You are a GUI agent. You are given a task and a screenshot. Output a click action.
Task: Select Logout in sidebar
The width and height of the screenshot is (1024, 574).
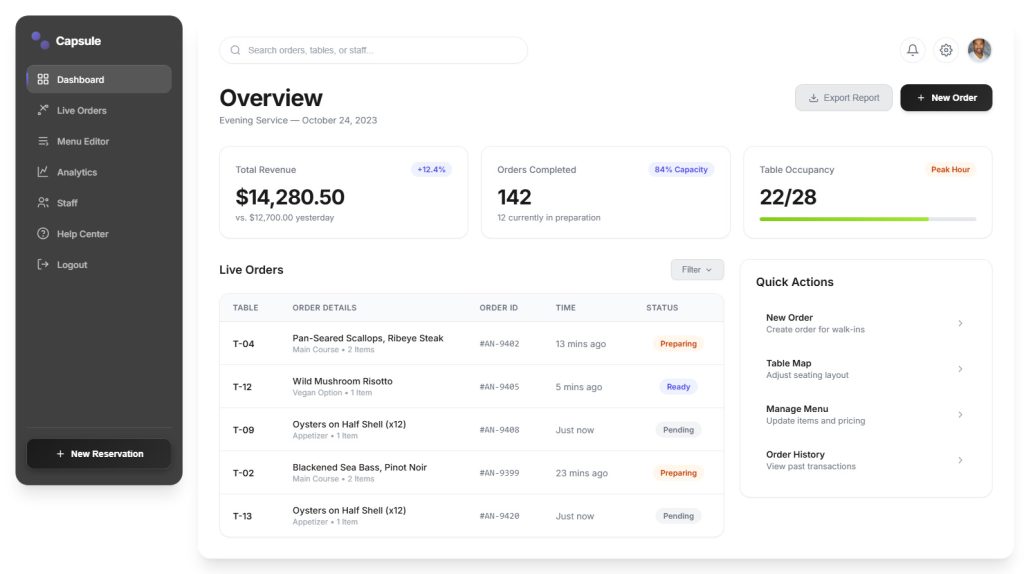[x=99, y=264]
